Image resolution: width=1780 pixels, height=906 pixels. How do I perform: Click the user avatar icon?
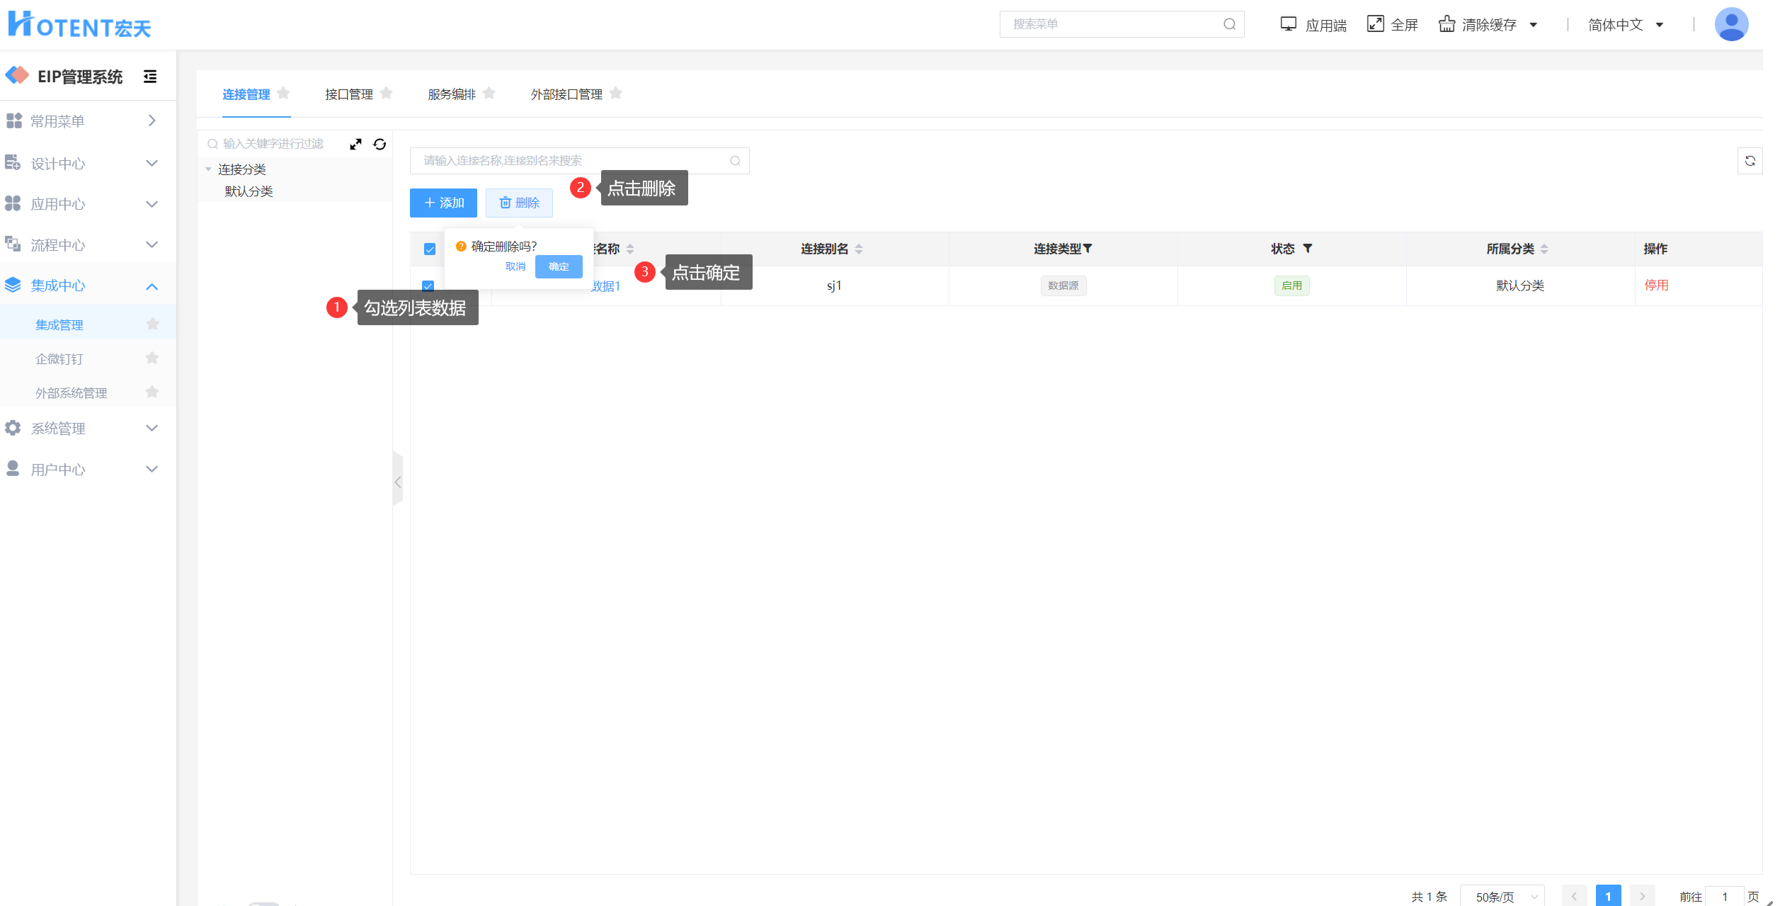[1731, 24]
